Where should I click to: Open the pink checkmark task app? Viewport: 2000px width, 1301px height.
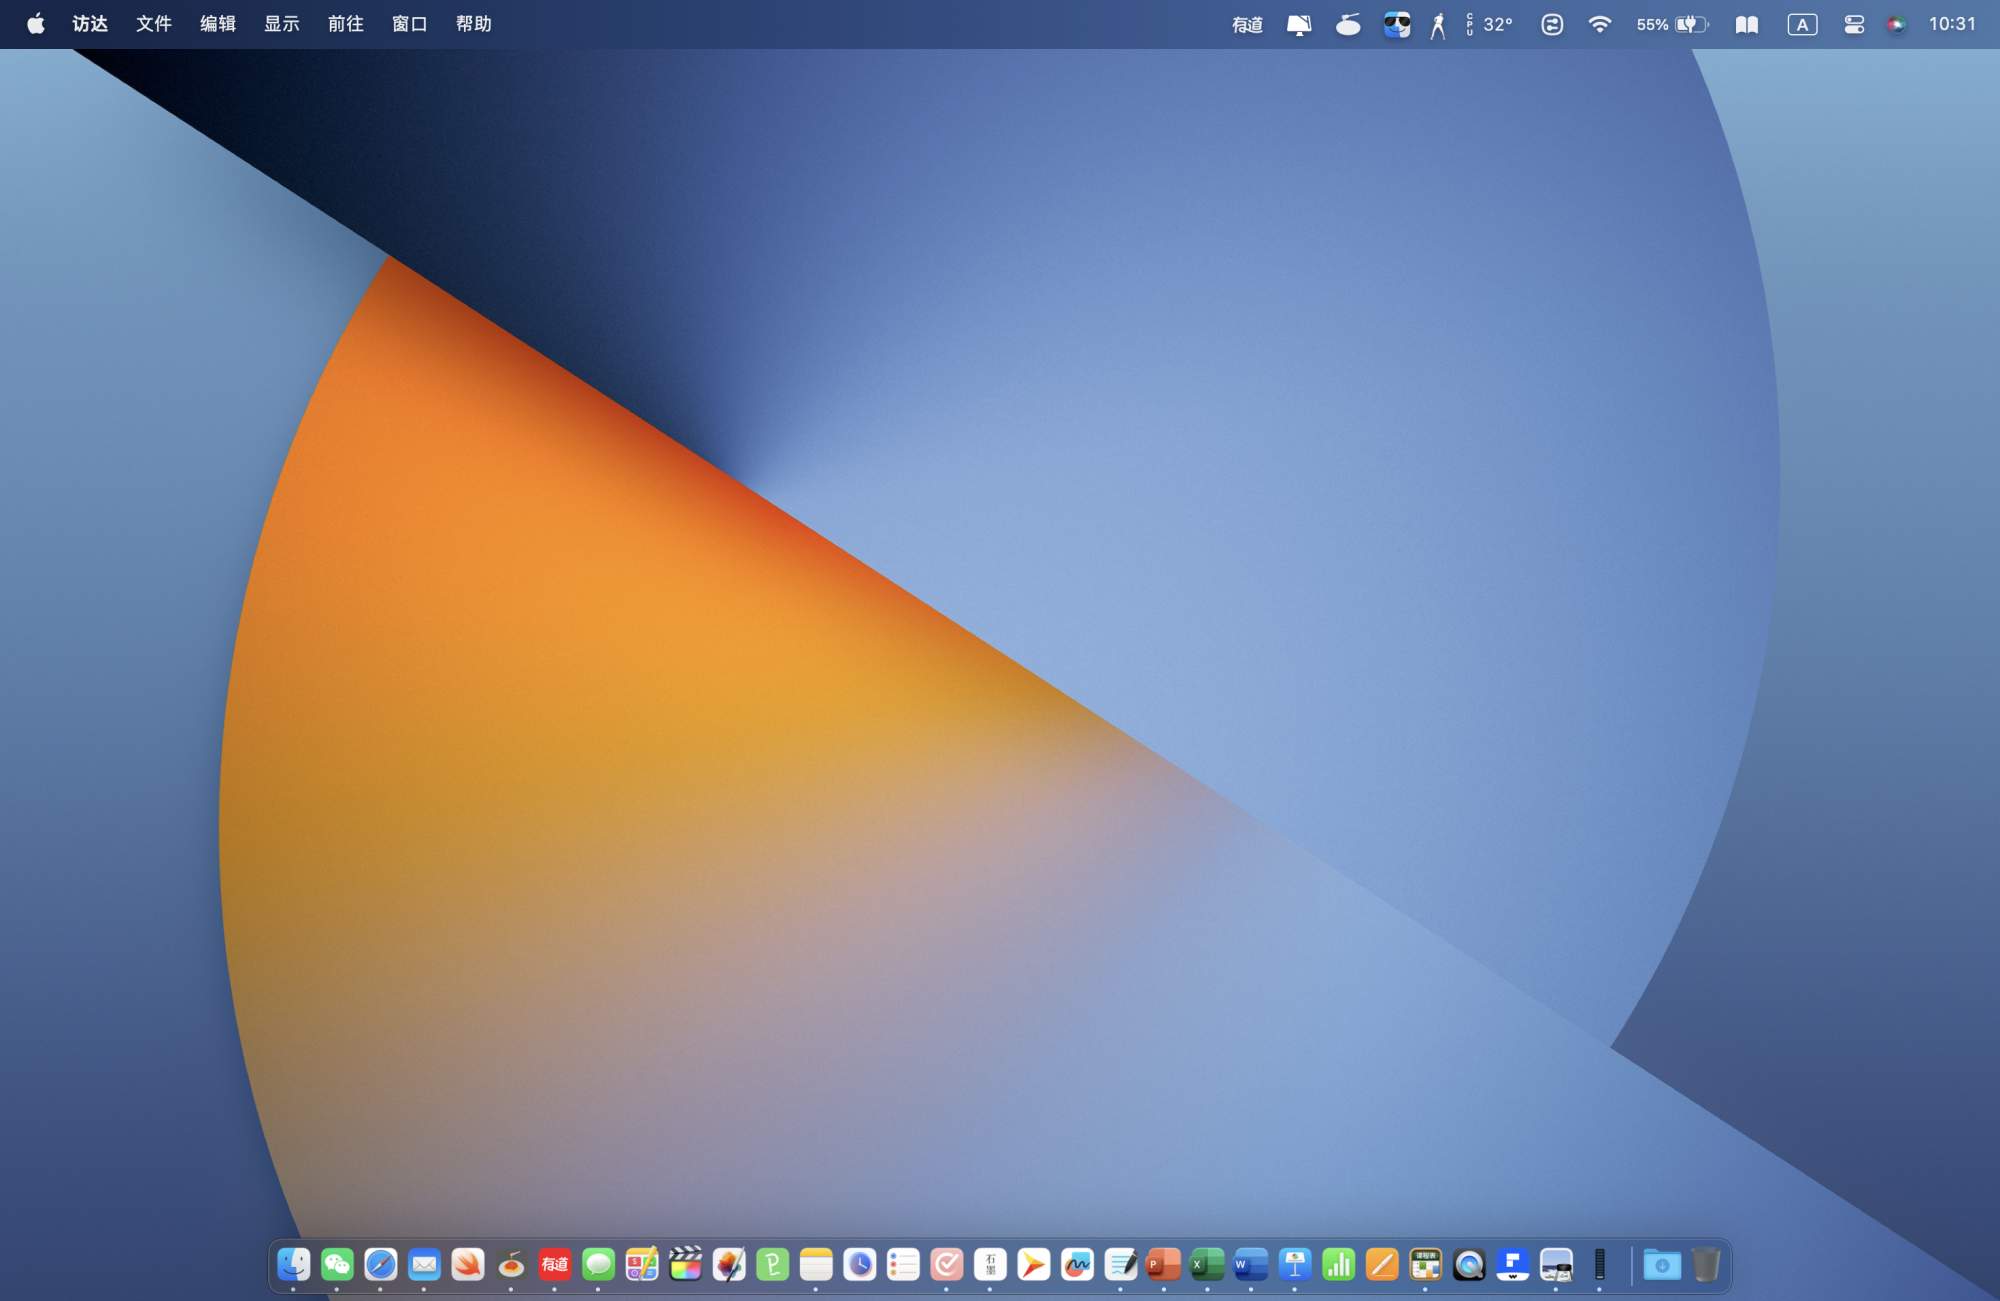tap(946, 1265)
